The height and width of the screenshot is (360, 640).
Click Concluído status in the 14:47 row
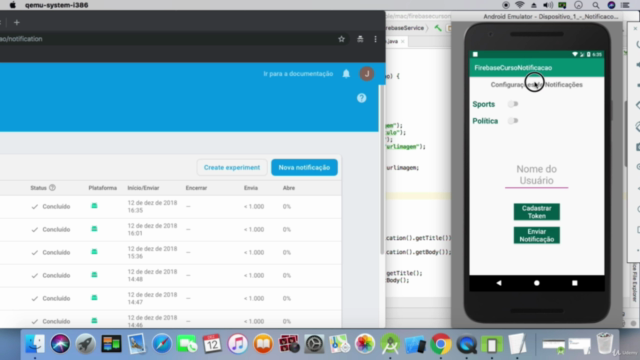tap(56, 298)
